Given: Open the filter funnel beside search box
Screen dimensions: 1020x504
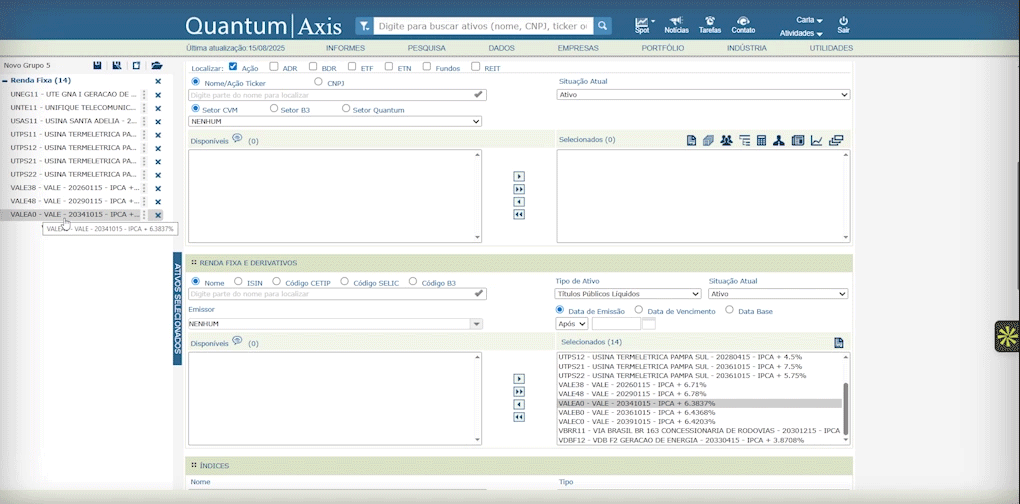Looking at the screenshot, I should pyautogui.click(x=364, y=26).
